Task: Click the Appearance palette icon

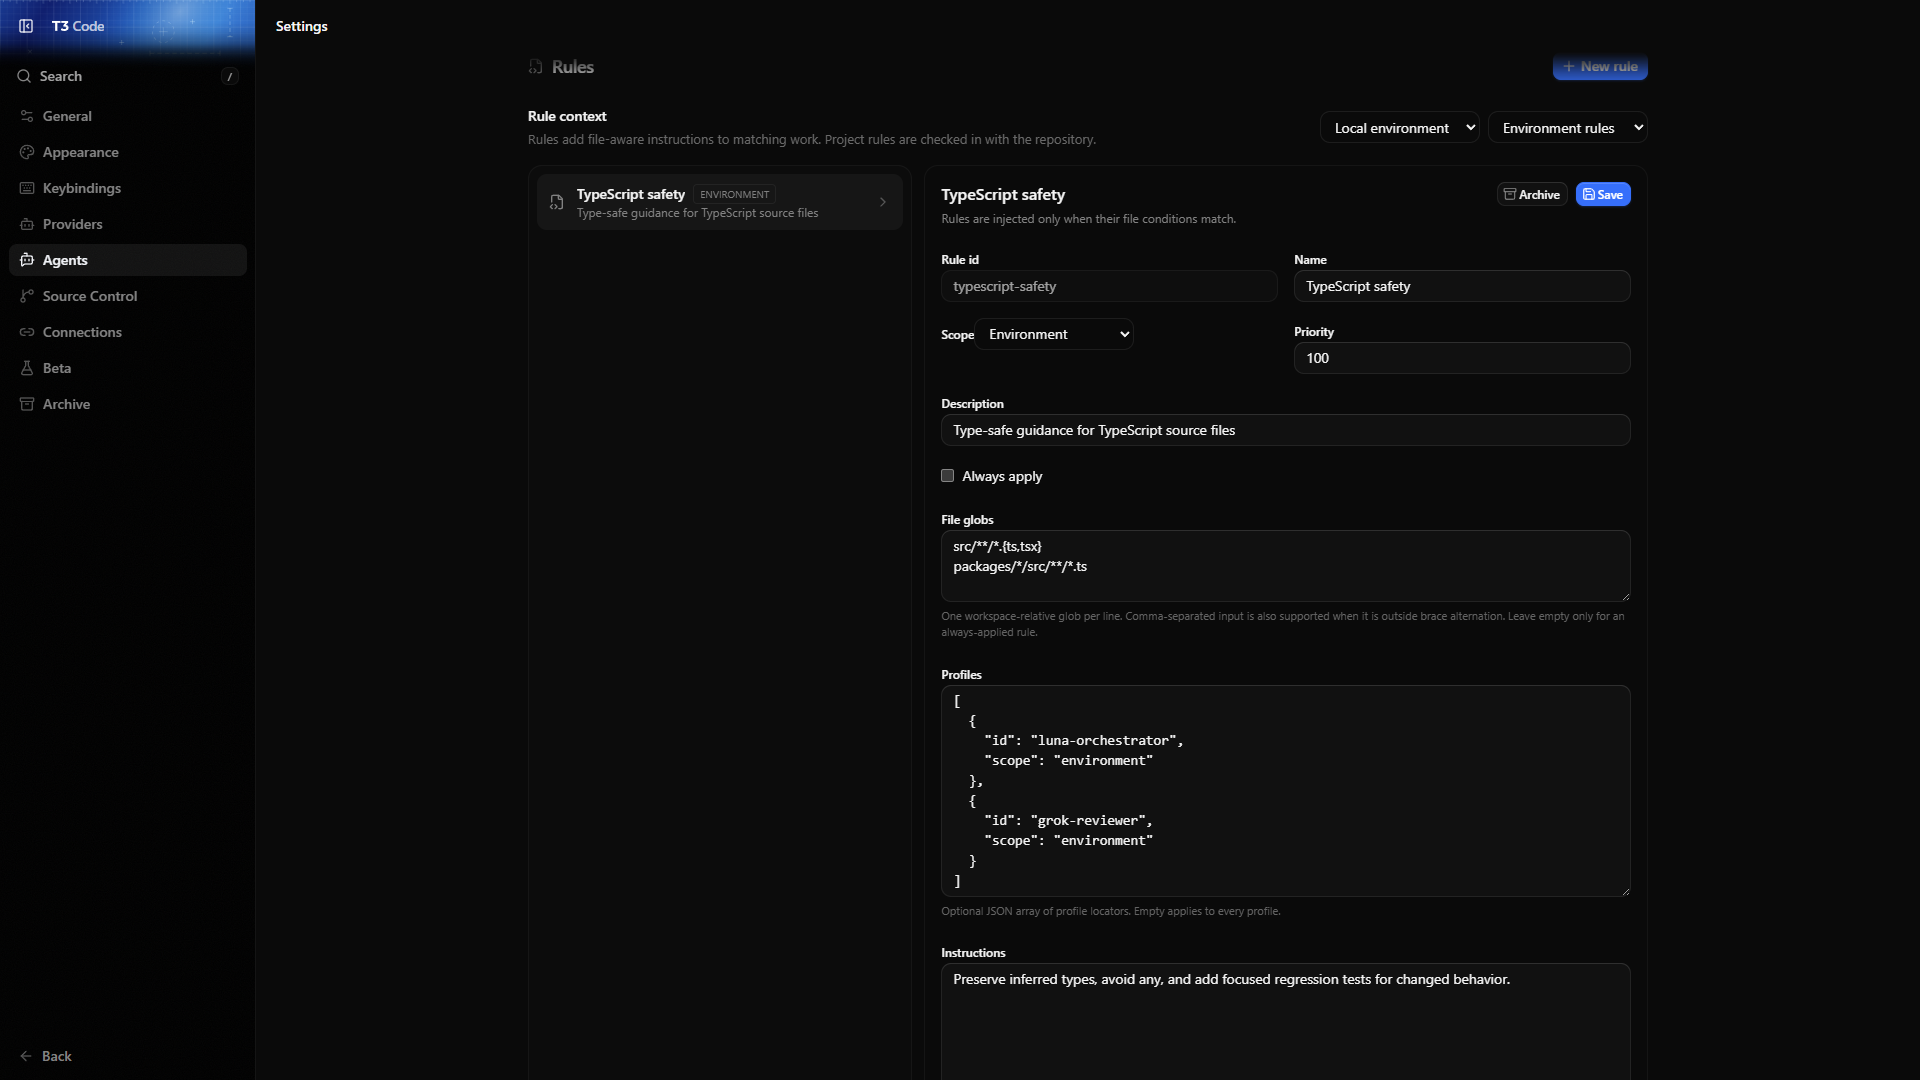Action: (x=27, y=152)
